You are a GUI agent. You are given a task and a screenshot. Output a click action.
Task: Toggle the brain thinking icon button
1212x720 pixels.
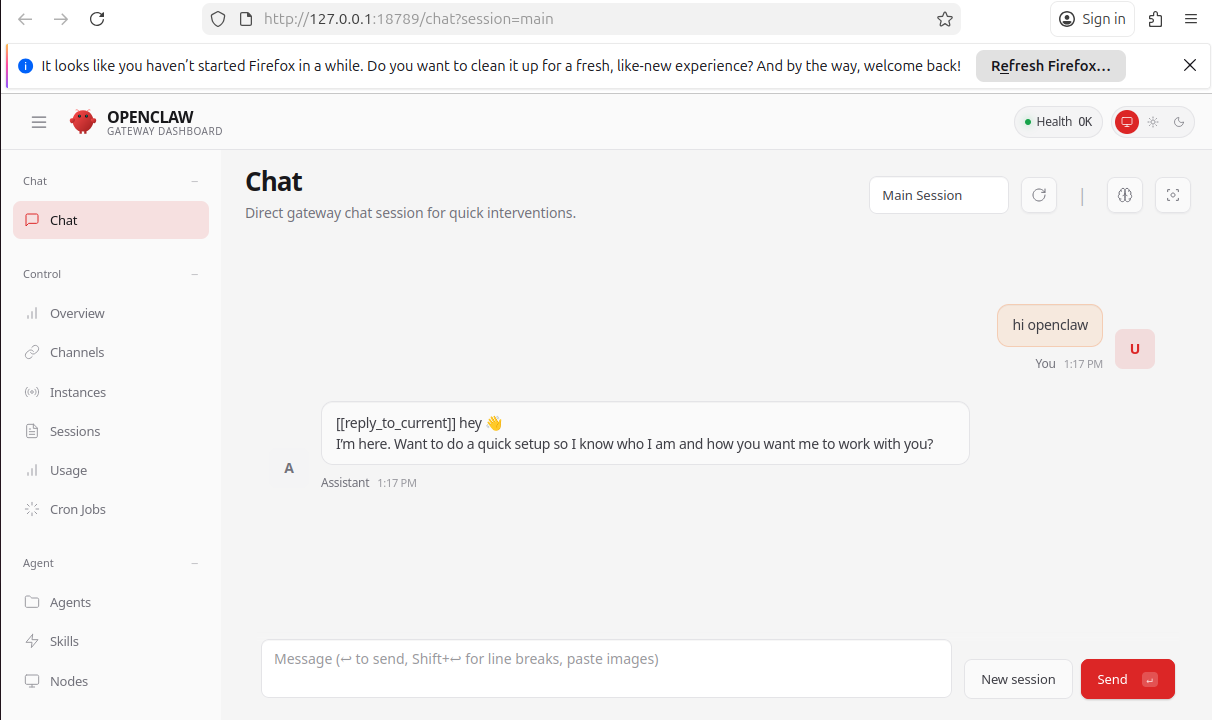pos(1124,195)
